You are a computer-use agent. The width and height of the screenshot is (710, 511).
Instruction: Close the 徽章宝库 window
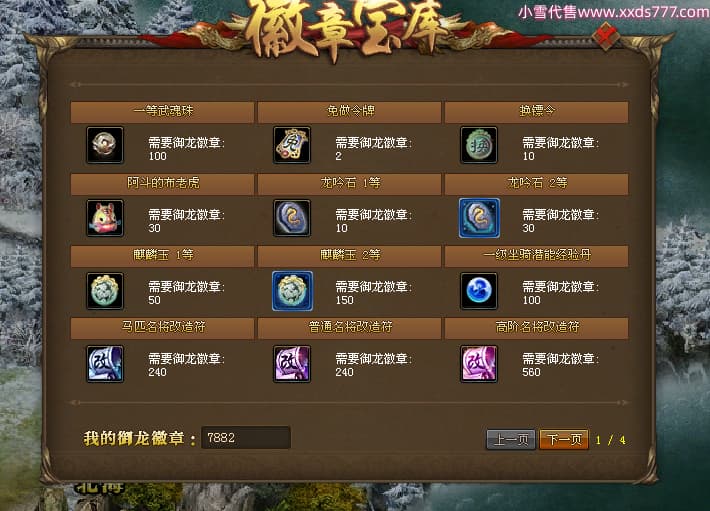[606, 36]
